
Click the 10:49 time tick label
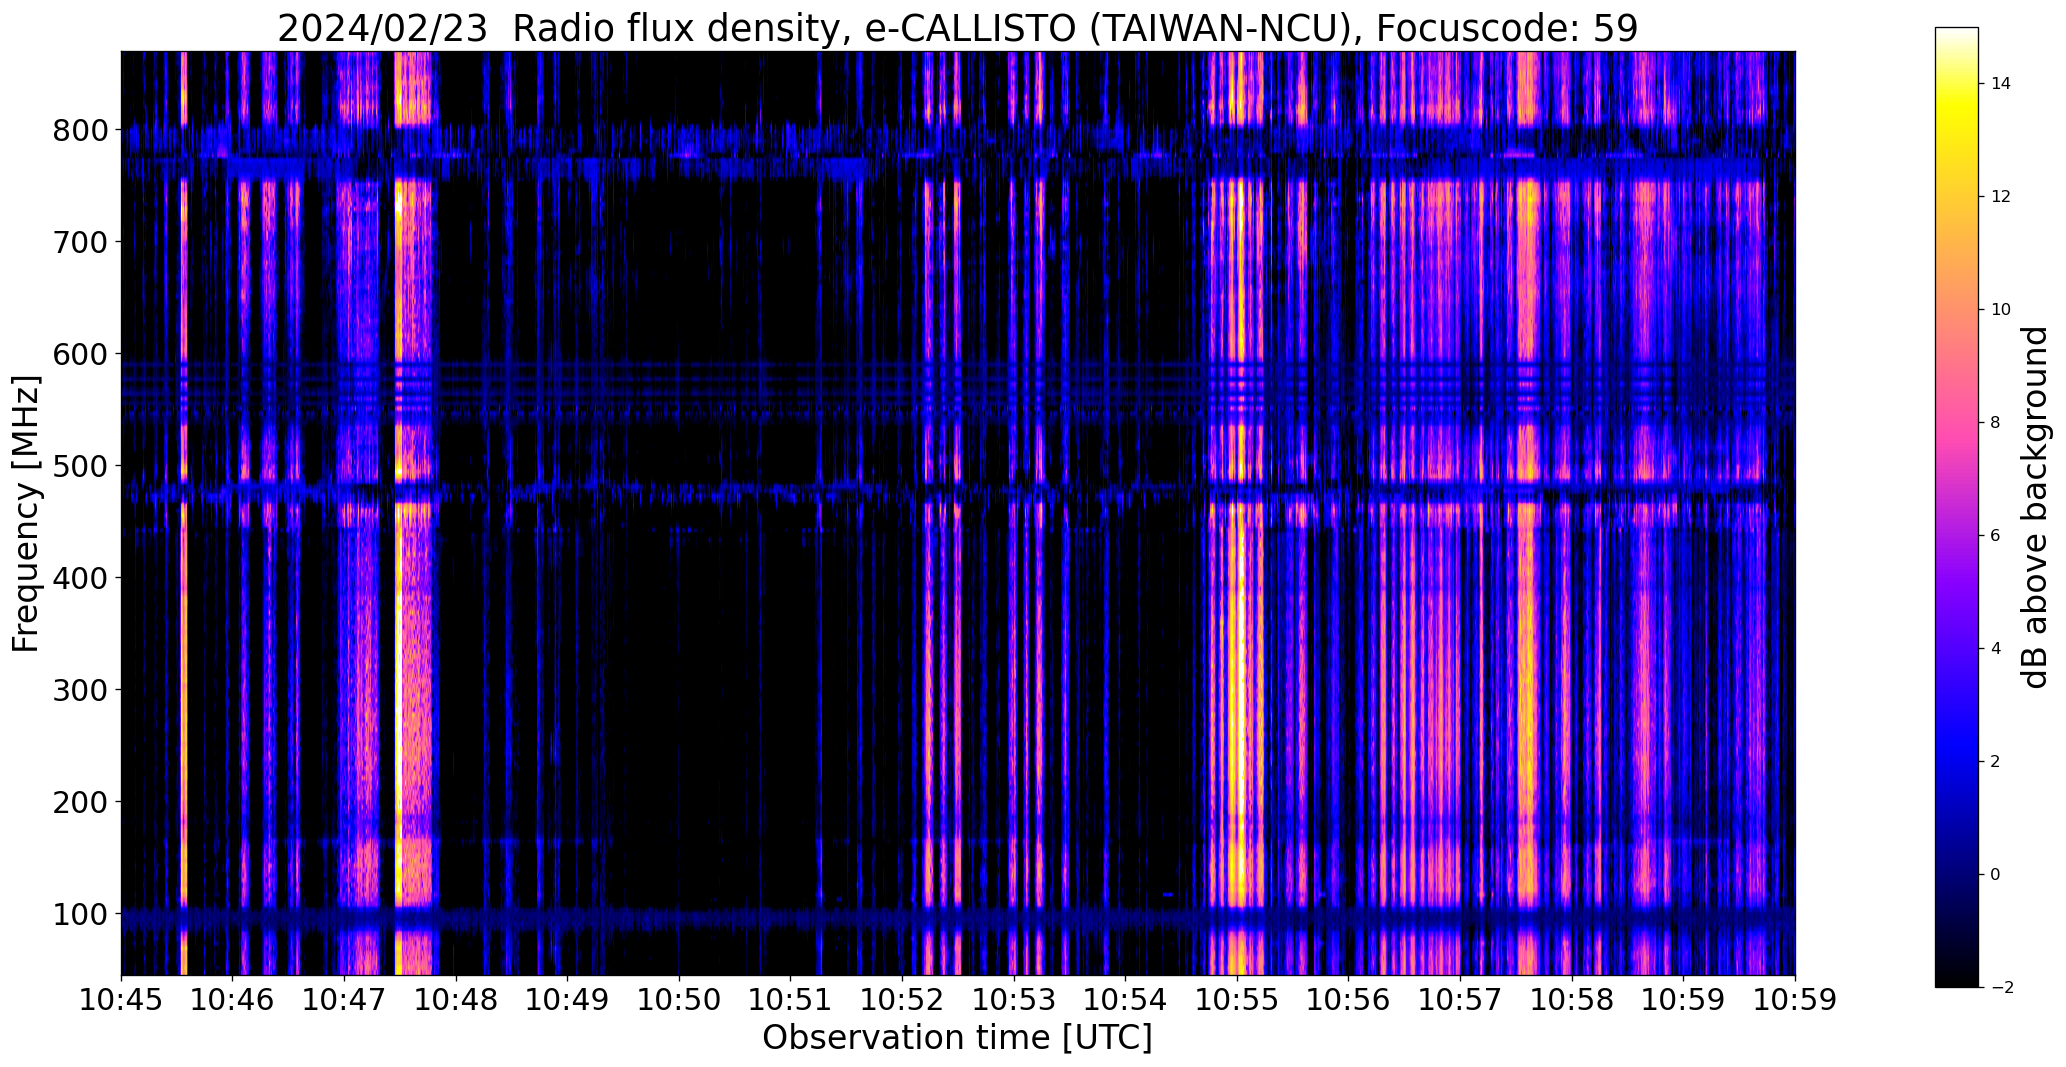(x=568, y=1000)
